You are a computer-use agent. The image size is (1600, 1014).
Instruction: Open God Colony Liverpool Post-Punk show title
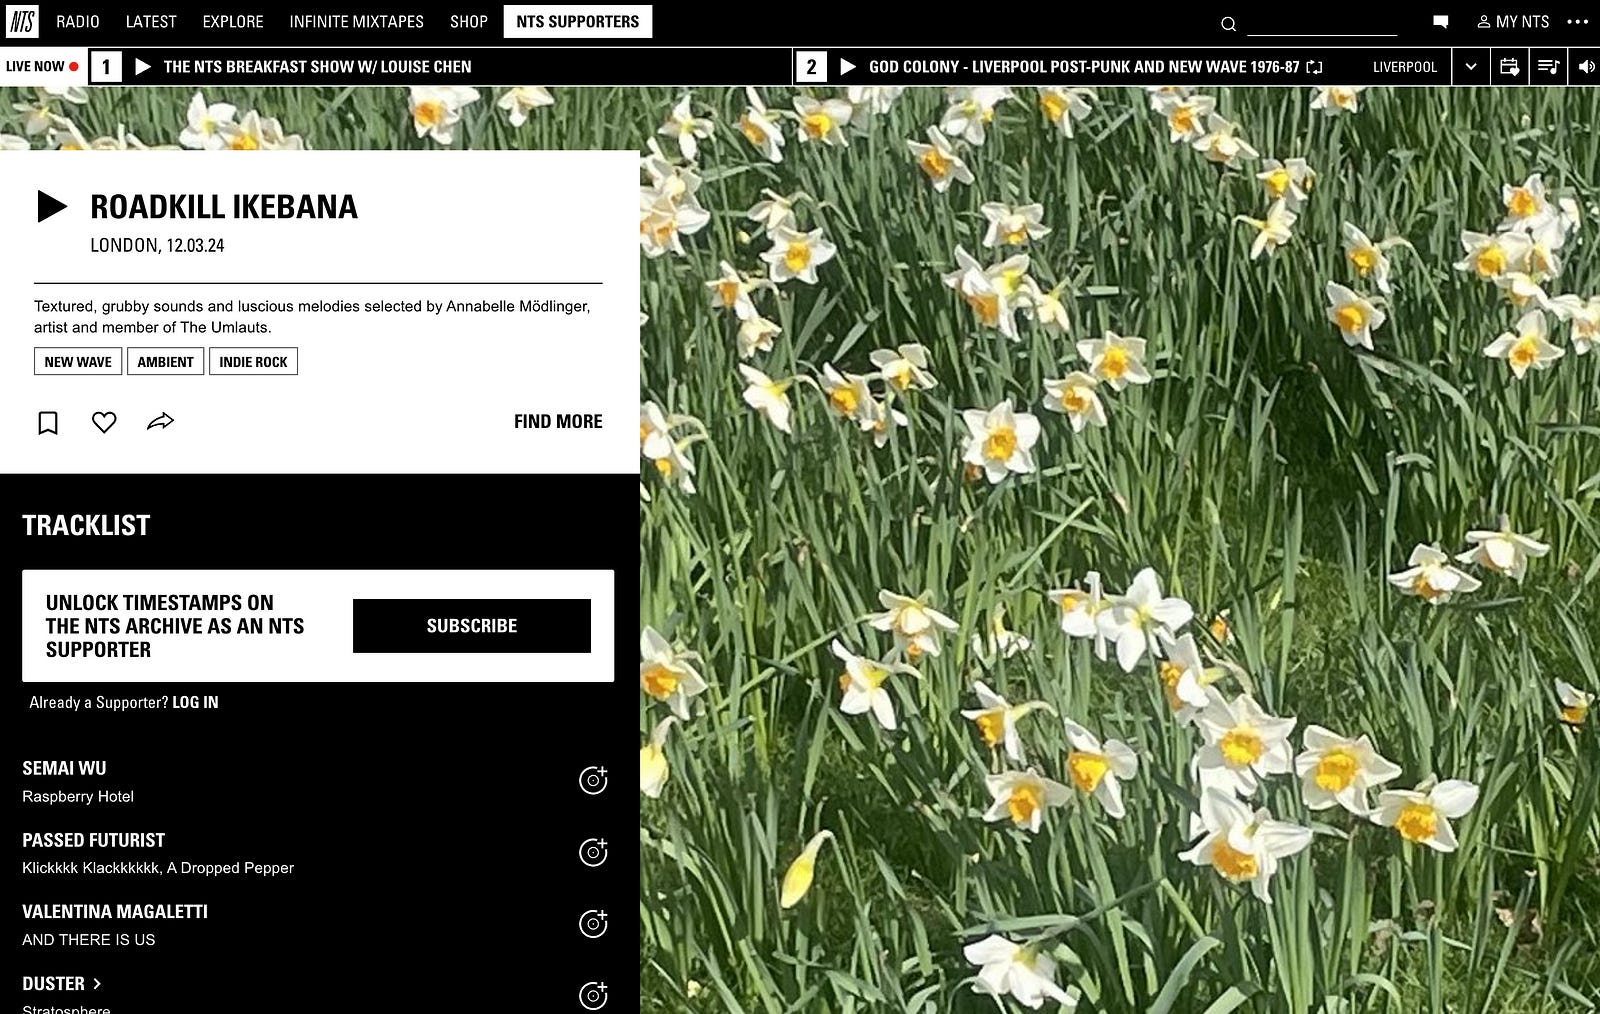pyautogui.click(x=1084, y=67)
